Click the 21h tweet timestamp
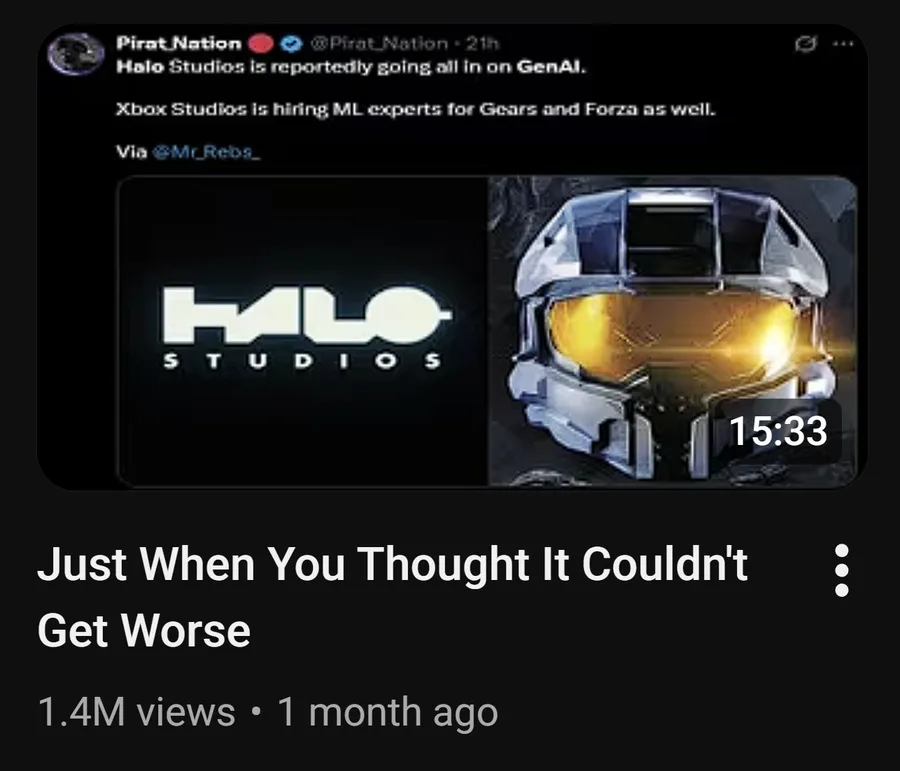The width and height of the screenshot is (900, 771). coord(482,44)
